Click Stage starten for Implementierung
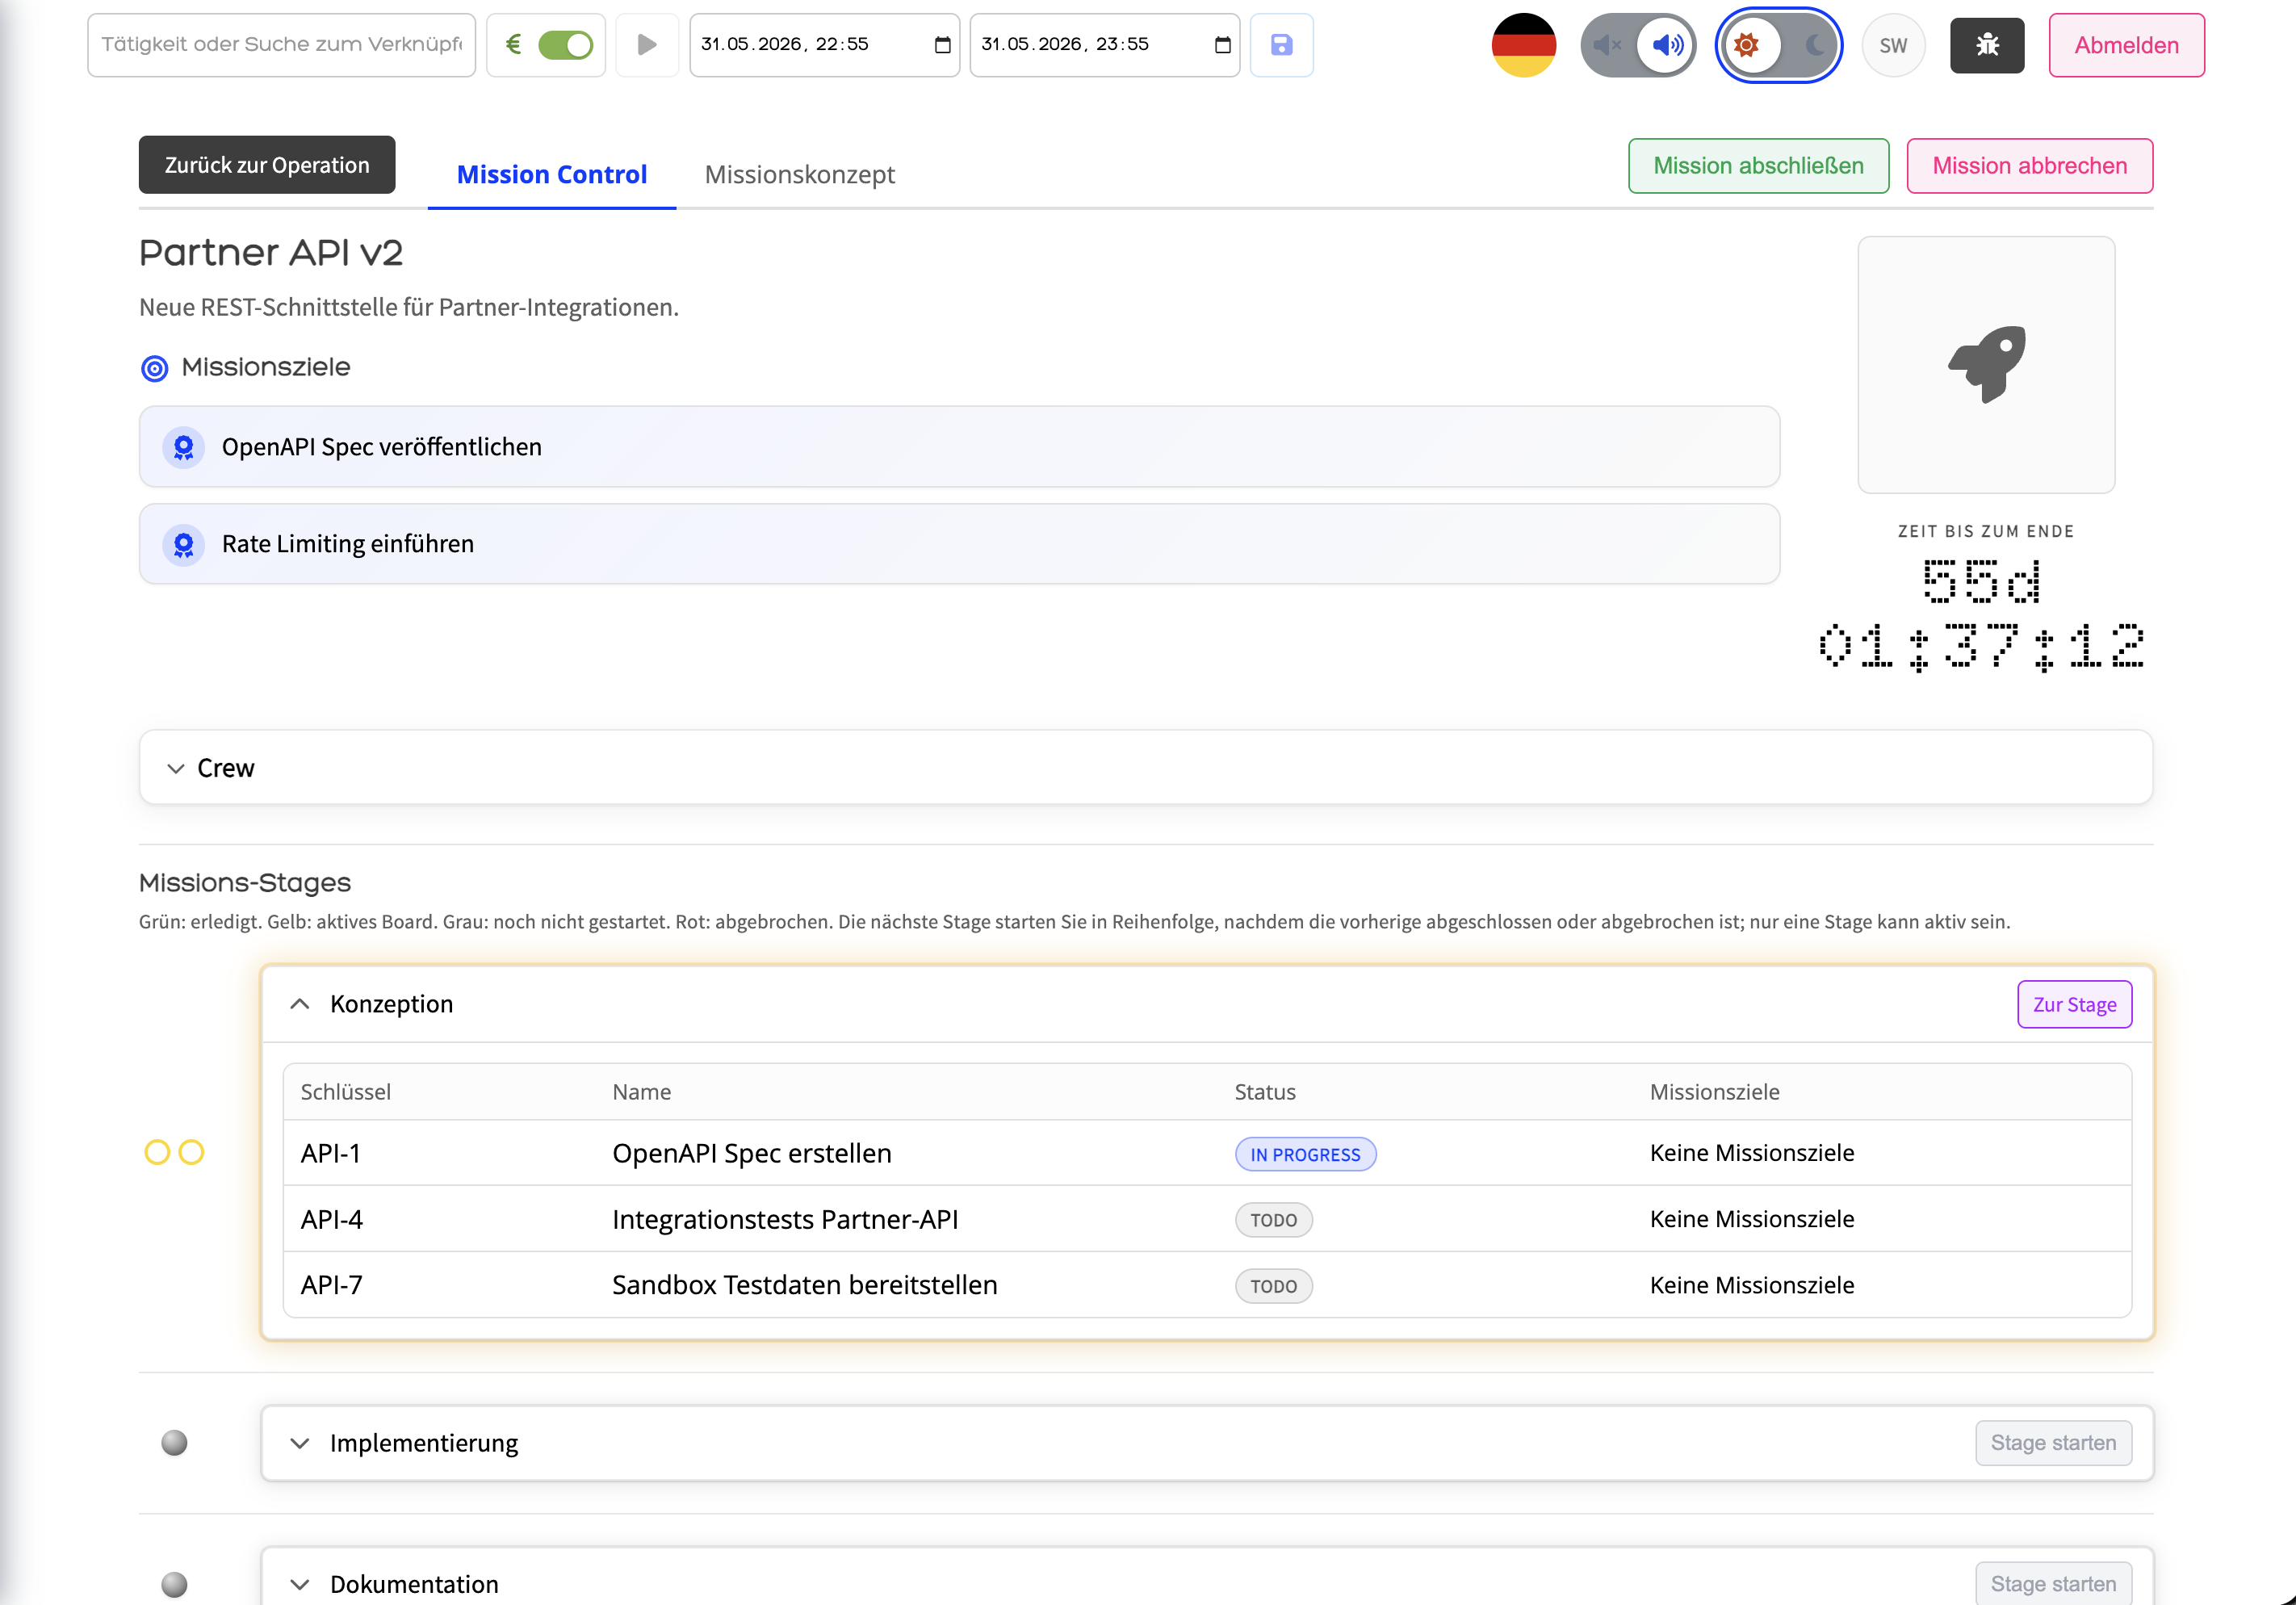2296x1605 pixels. pos(2053,1443)
